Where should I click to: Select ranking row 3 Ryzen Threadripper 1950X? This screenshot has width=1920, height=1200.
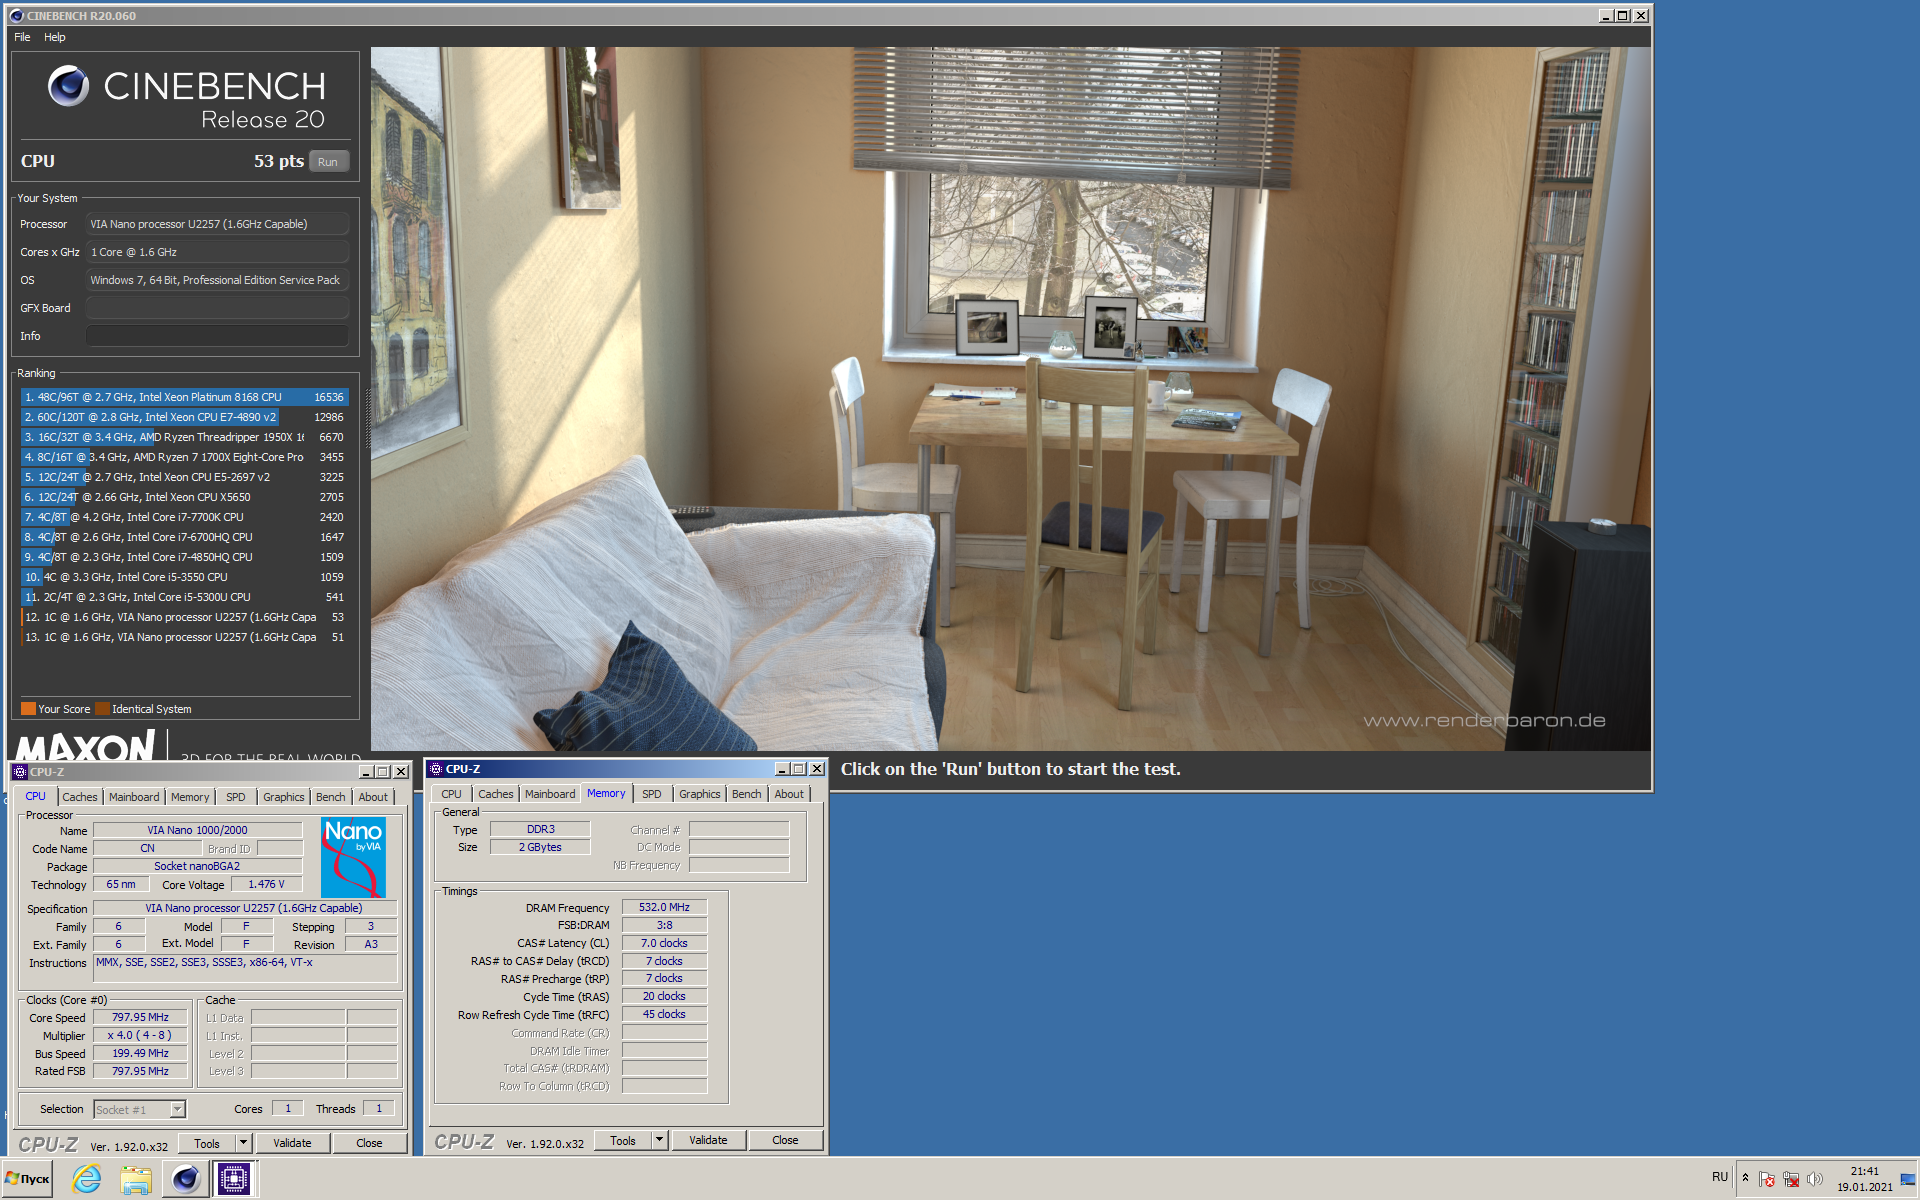click(x=184, y=437)
